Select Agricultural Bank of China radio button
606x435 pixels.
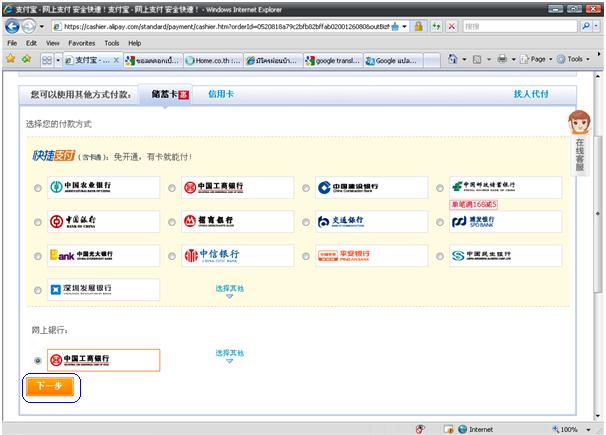(x=37, y=188)
